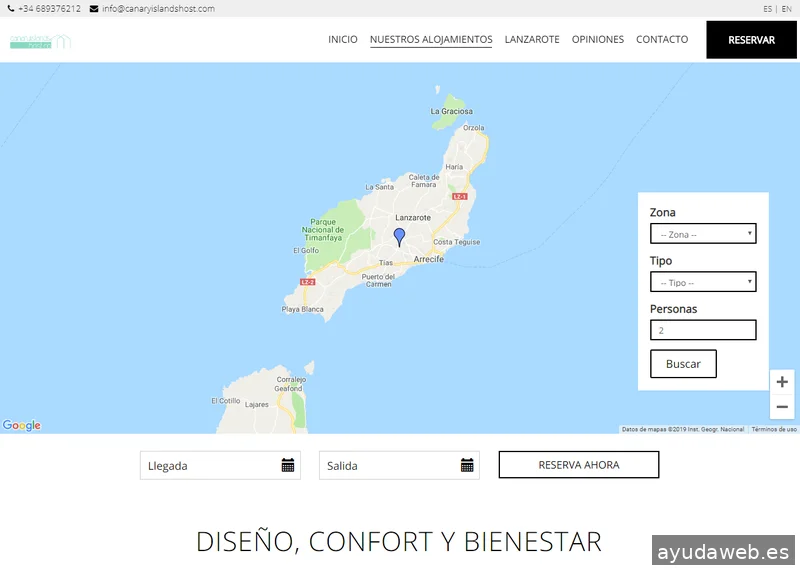800x570 pixels.
Task: Open the Llegada calendar icon
Action: (288, 465)
